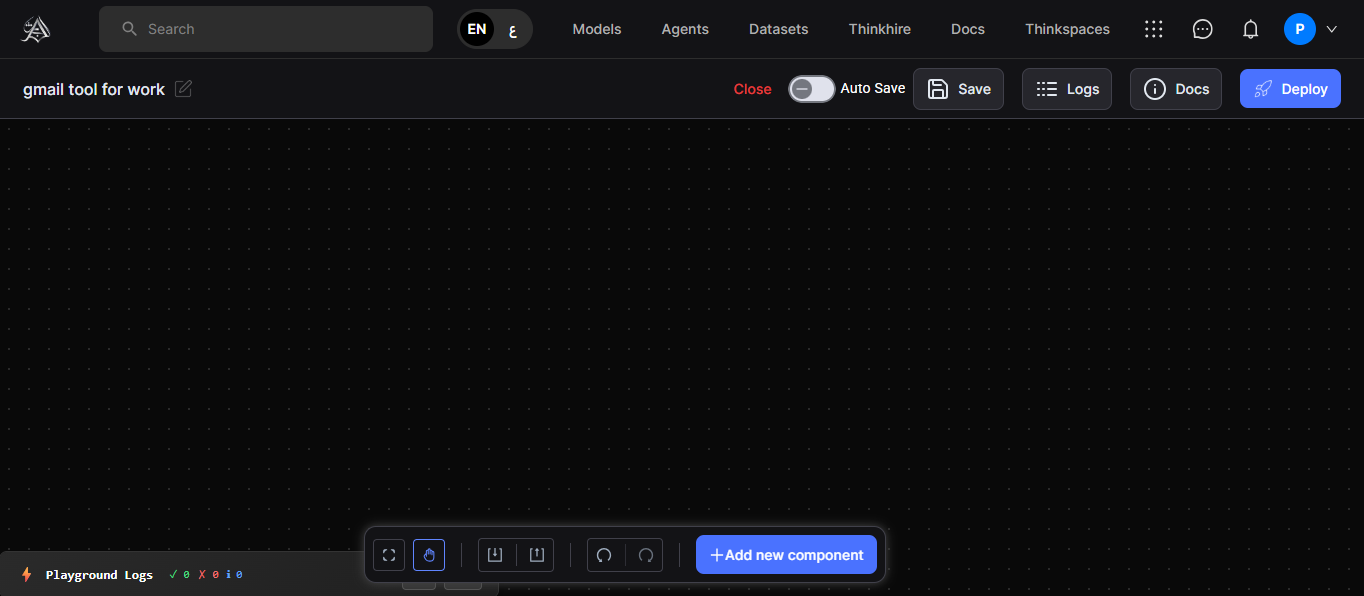Go to the Datasets page

[778, 29]
